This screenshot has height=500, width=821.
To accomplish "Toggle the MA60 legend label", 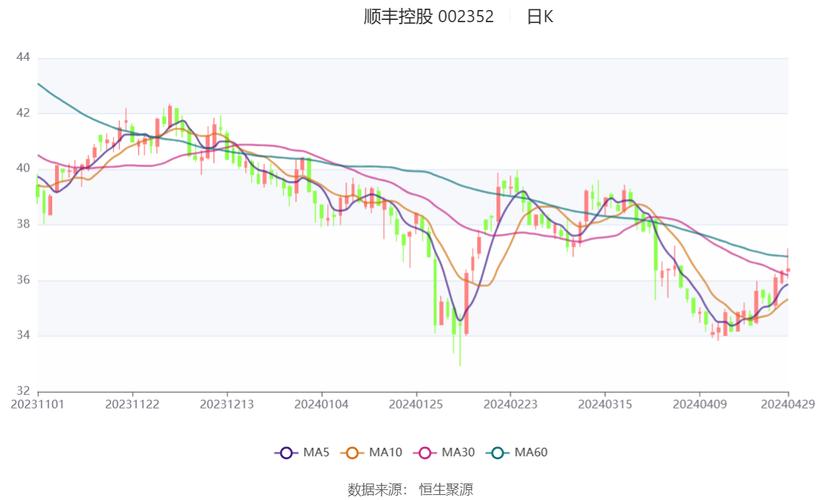I will click(531, 453).
